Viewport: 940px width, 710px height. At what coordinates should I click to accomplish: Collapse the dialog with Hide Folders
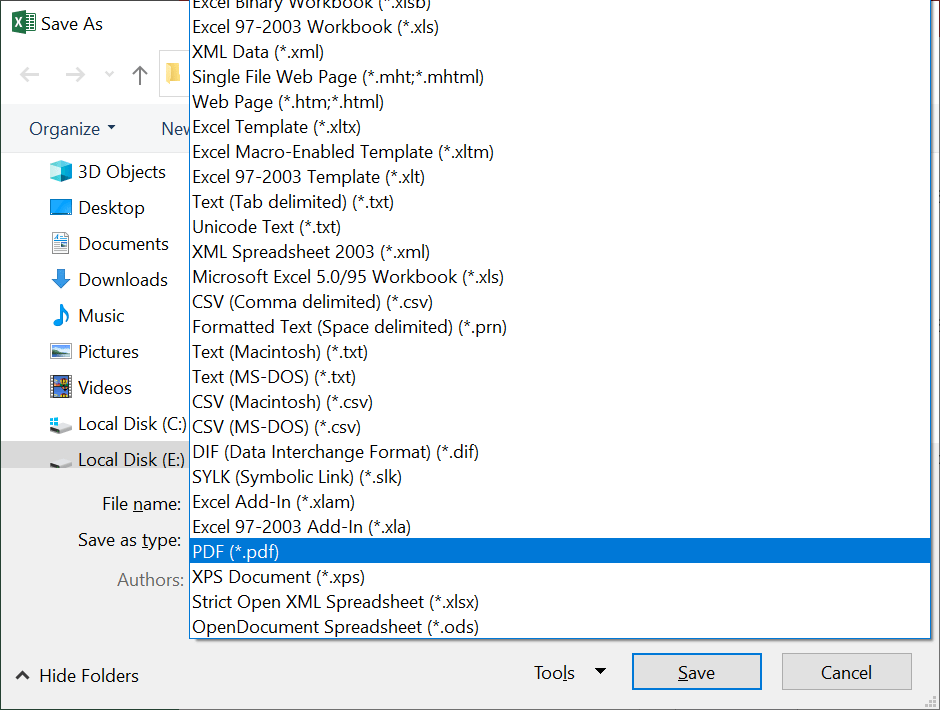coord(75,676)
